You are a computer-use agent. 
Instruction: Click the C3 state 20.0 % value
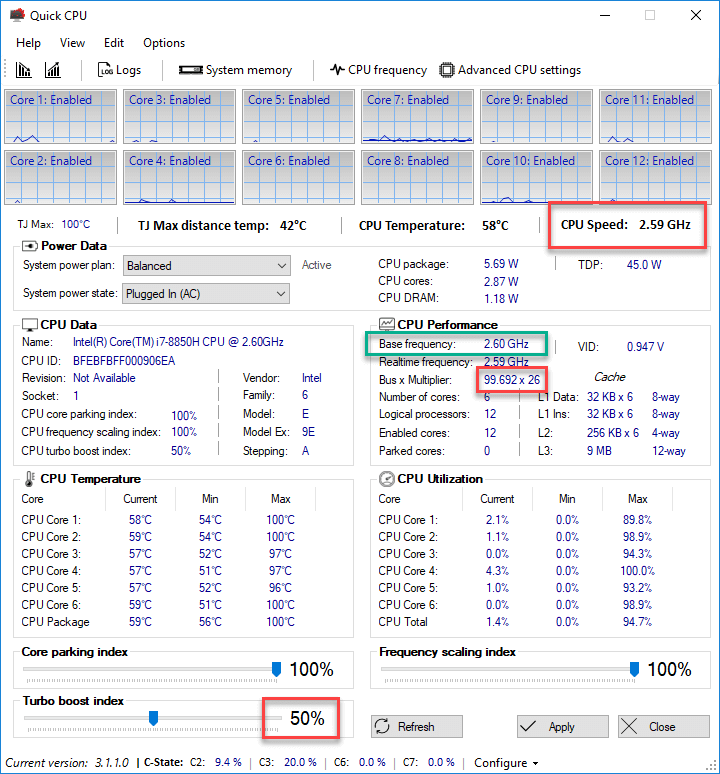(300, 763)
